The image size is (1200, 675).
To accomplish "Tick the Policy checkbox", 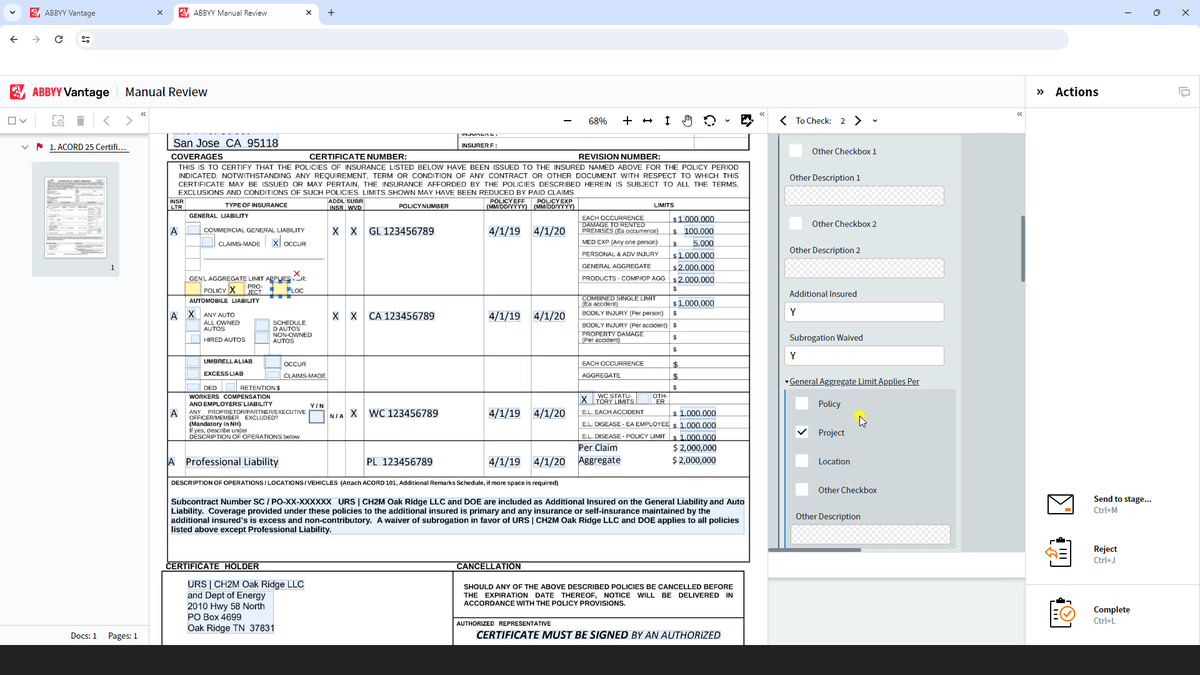I will [x=802, y=404].
